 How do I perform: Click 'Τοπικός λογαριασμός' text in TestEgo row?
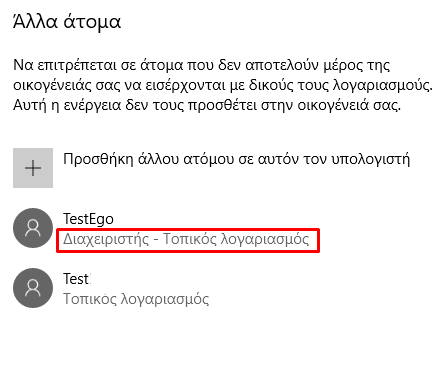236,239
